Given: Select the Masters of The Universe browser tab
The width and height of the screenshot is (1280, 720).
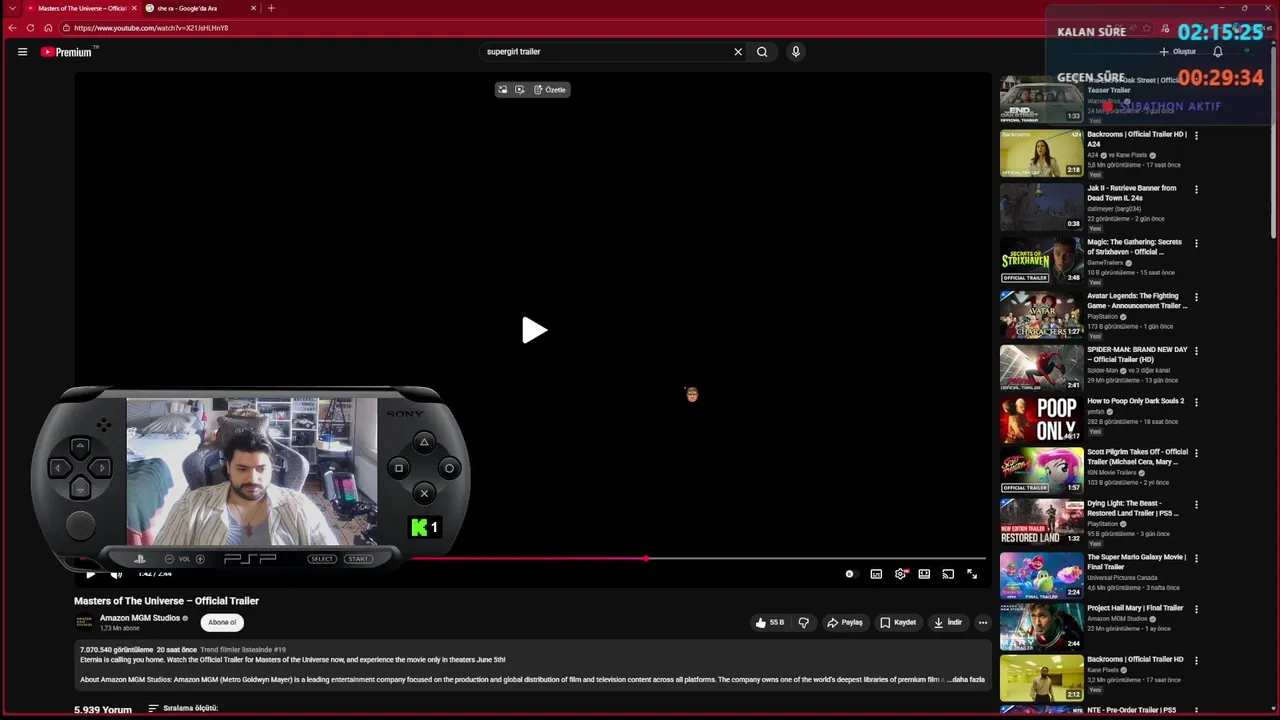Looking at the screenshot, I should [x=81, y=8].
